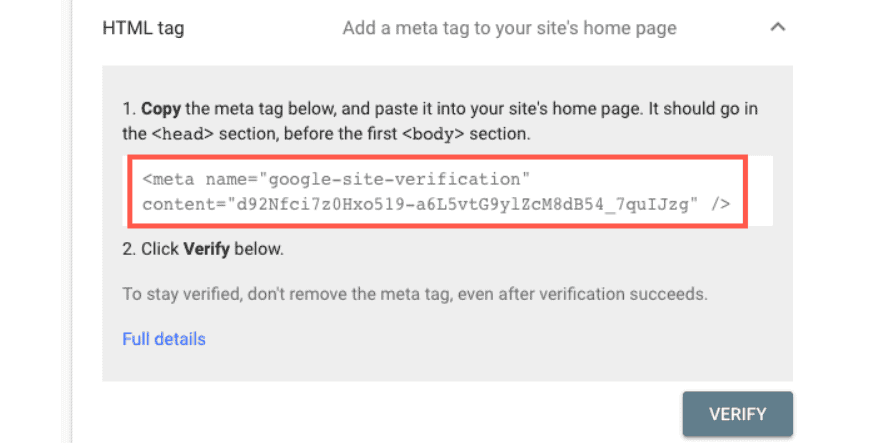Click the closing '/>' of the meta tag

point(721,204)
